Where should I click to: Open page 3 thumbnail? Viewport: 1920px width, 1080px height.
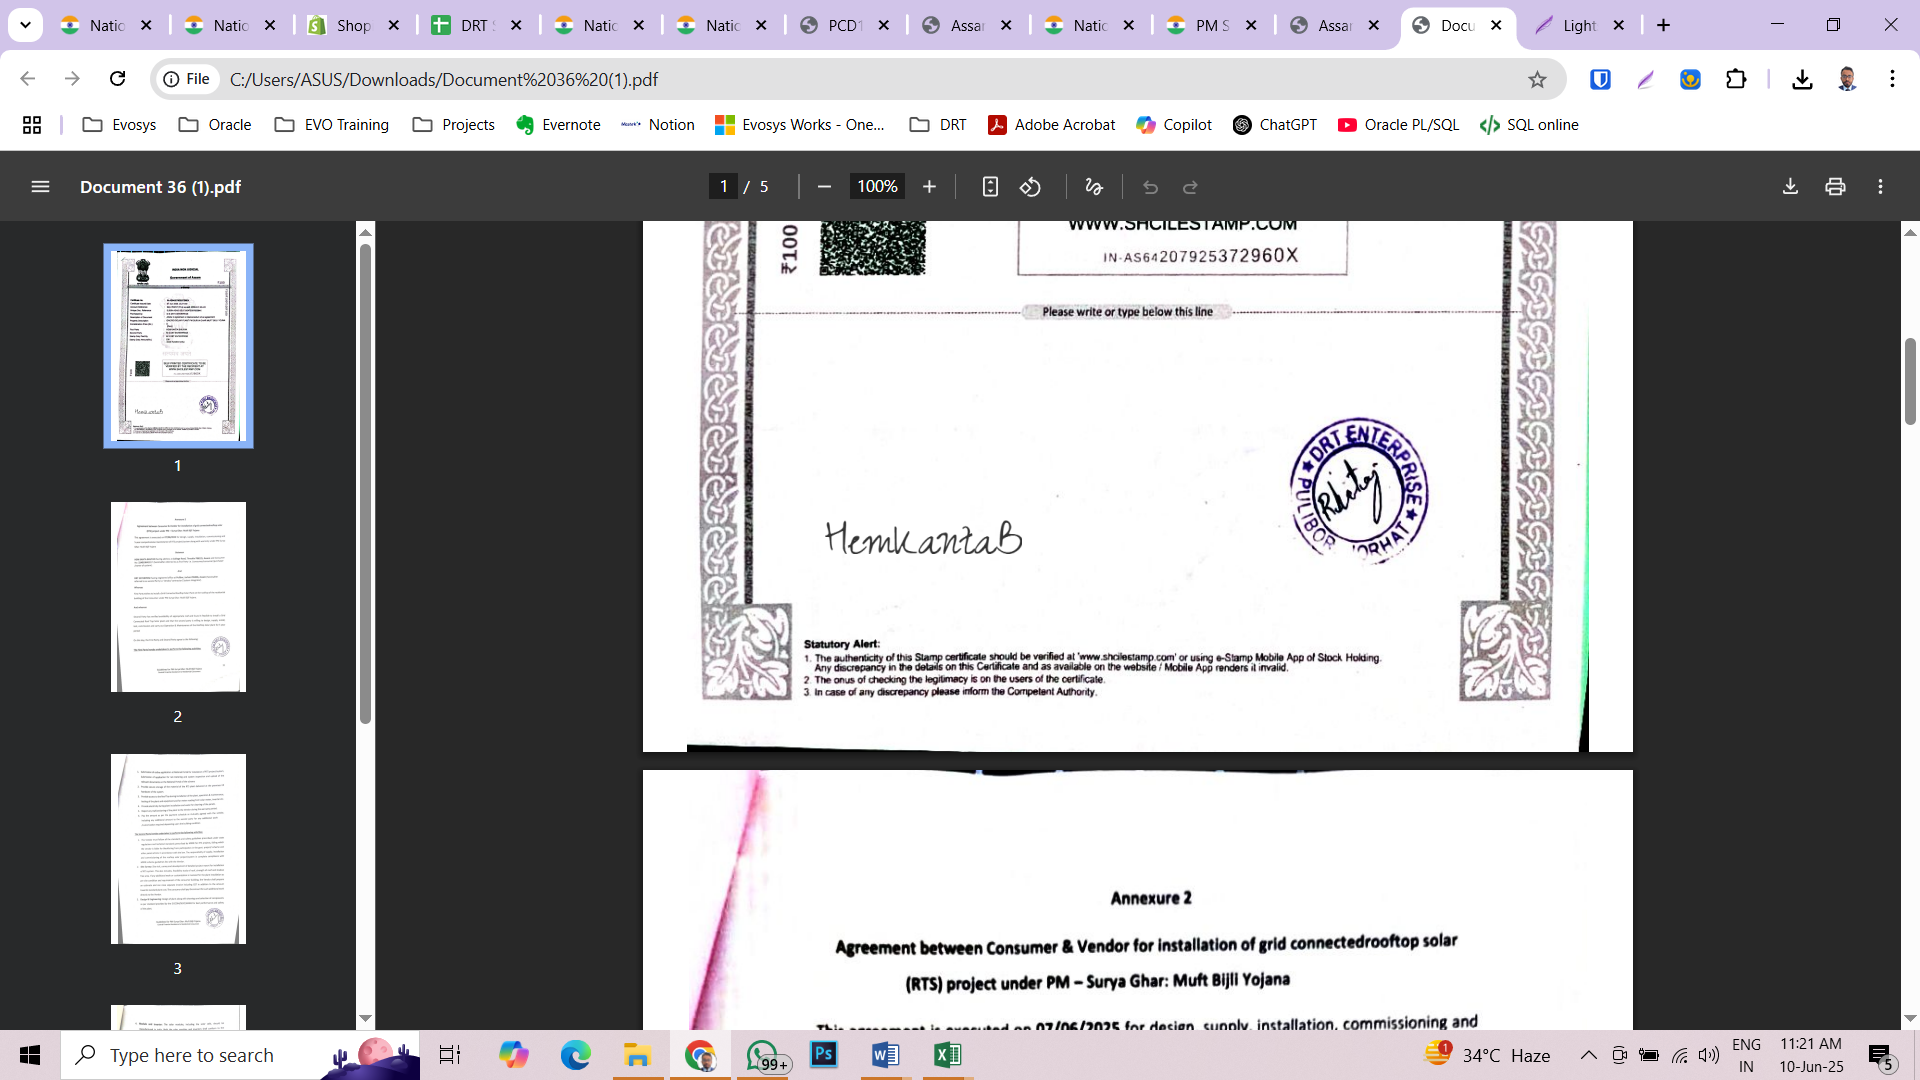click(x=178, y=849)
